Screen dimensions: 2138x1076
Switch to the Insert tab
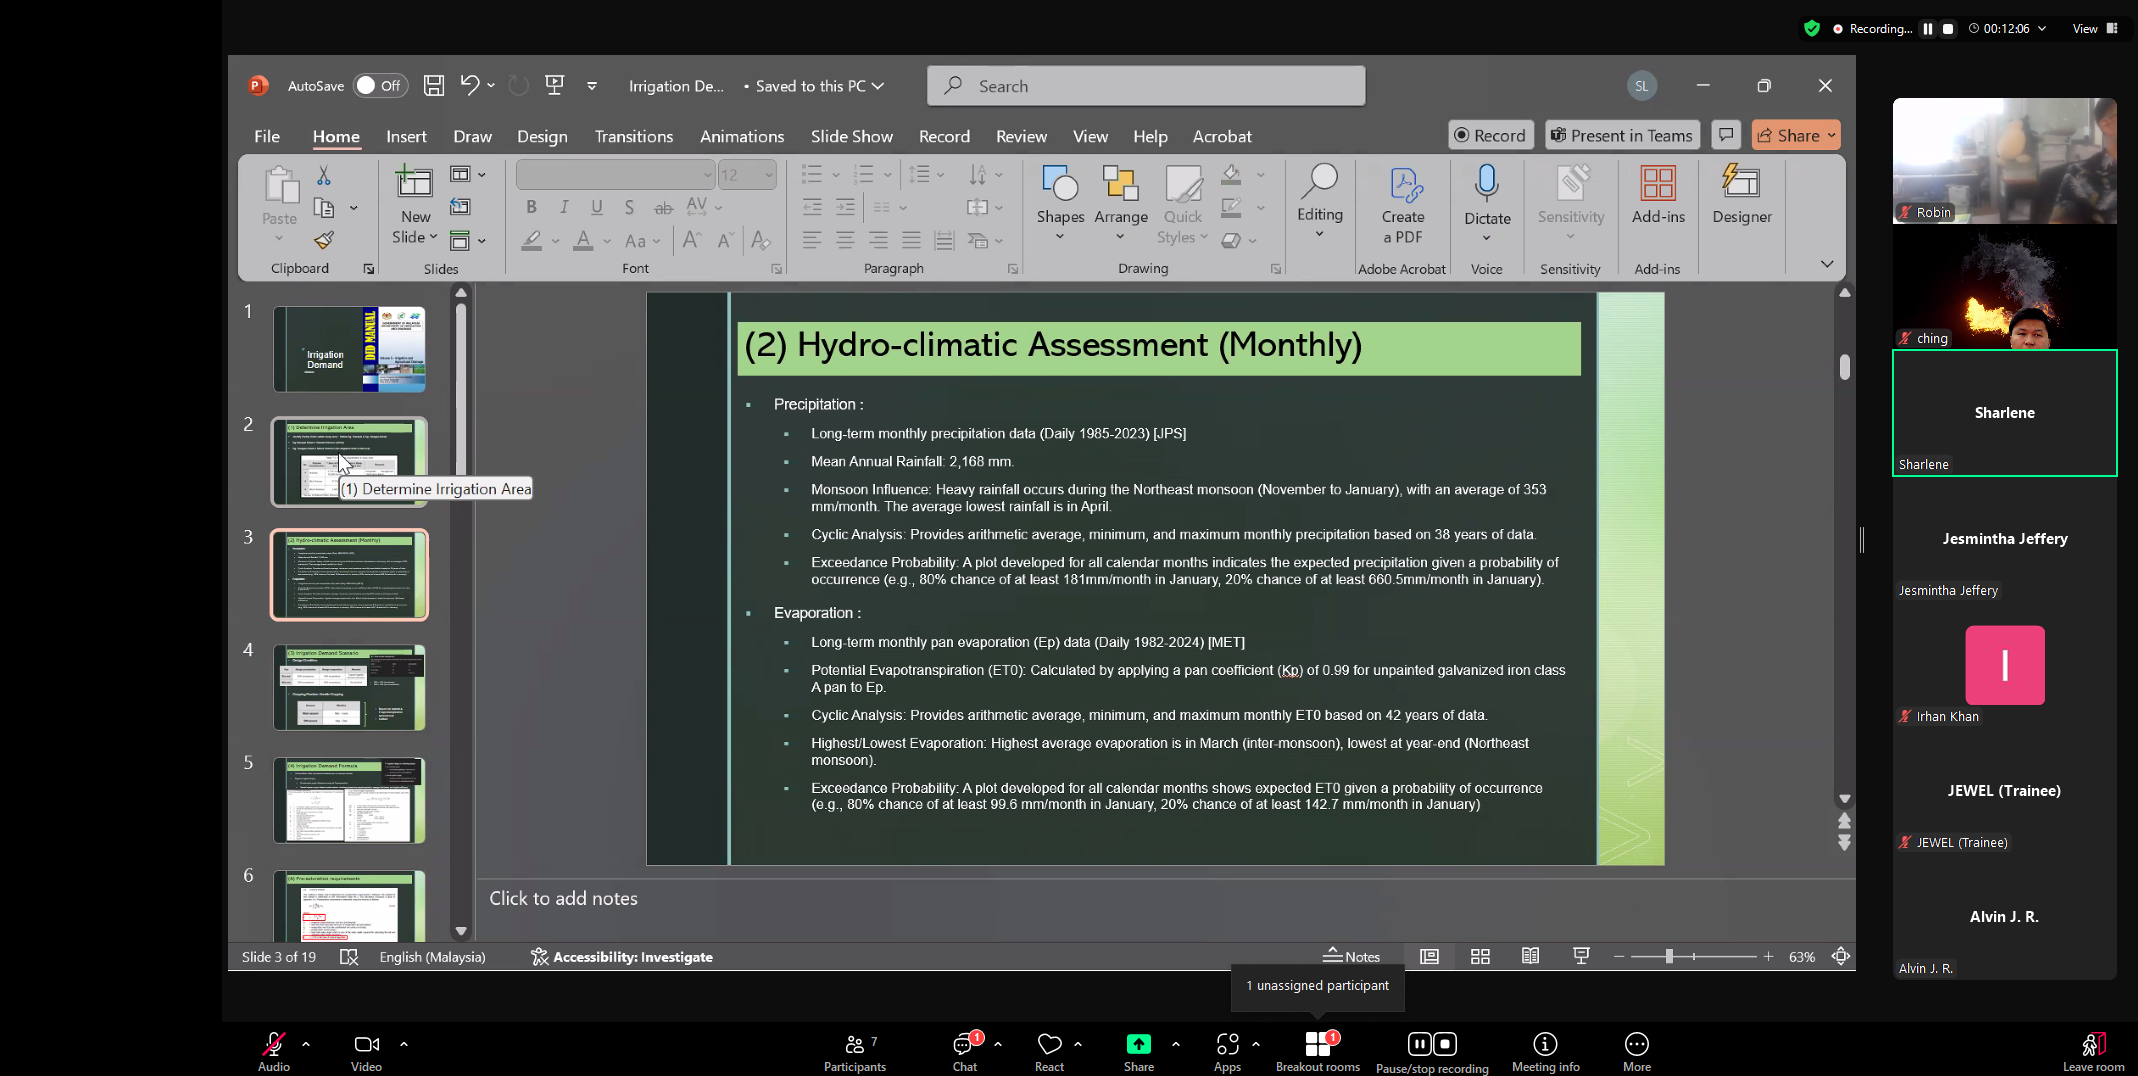tap(406, 136)
